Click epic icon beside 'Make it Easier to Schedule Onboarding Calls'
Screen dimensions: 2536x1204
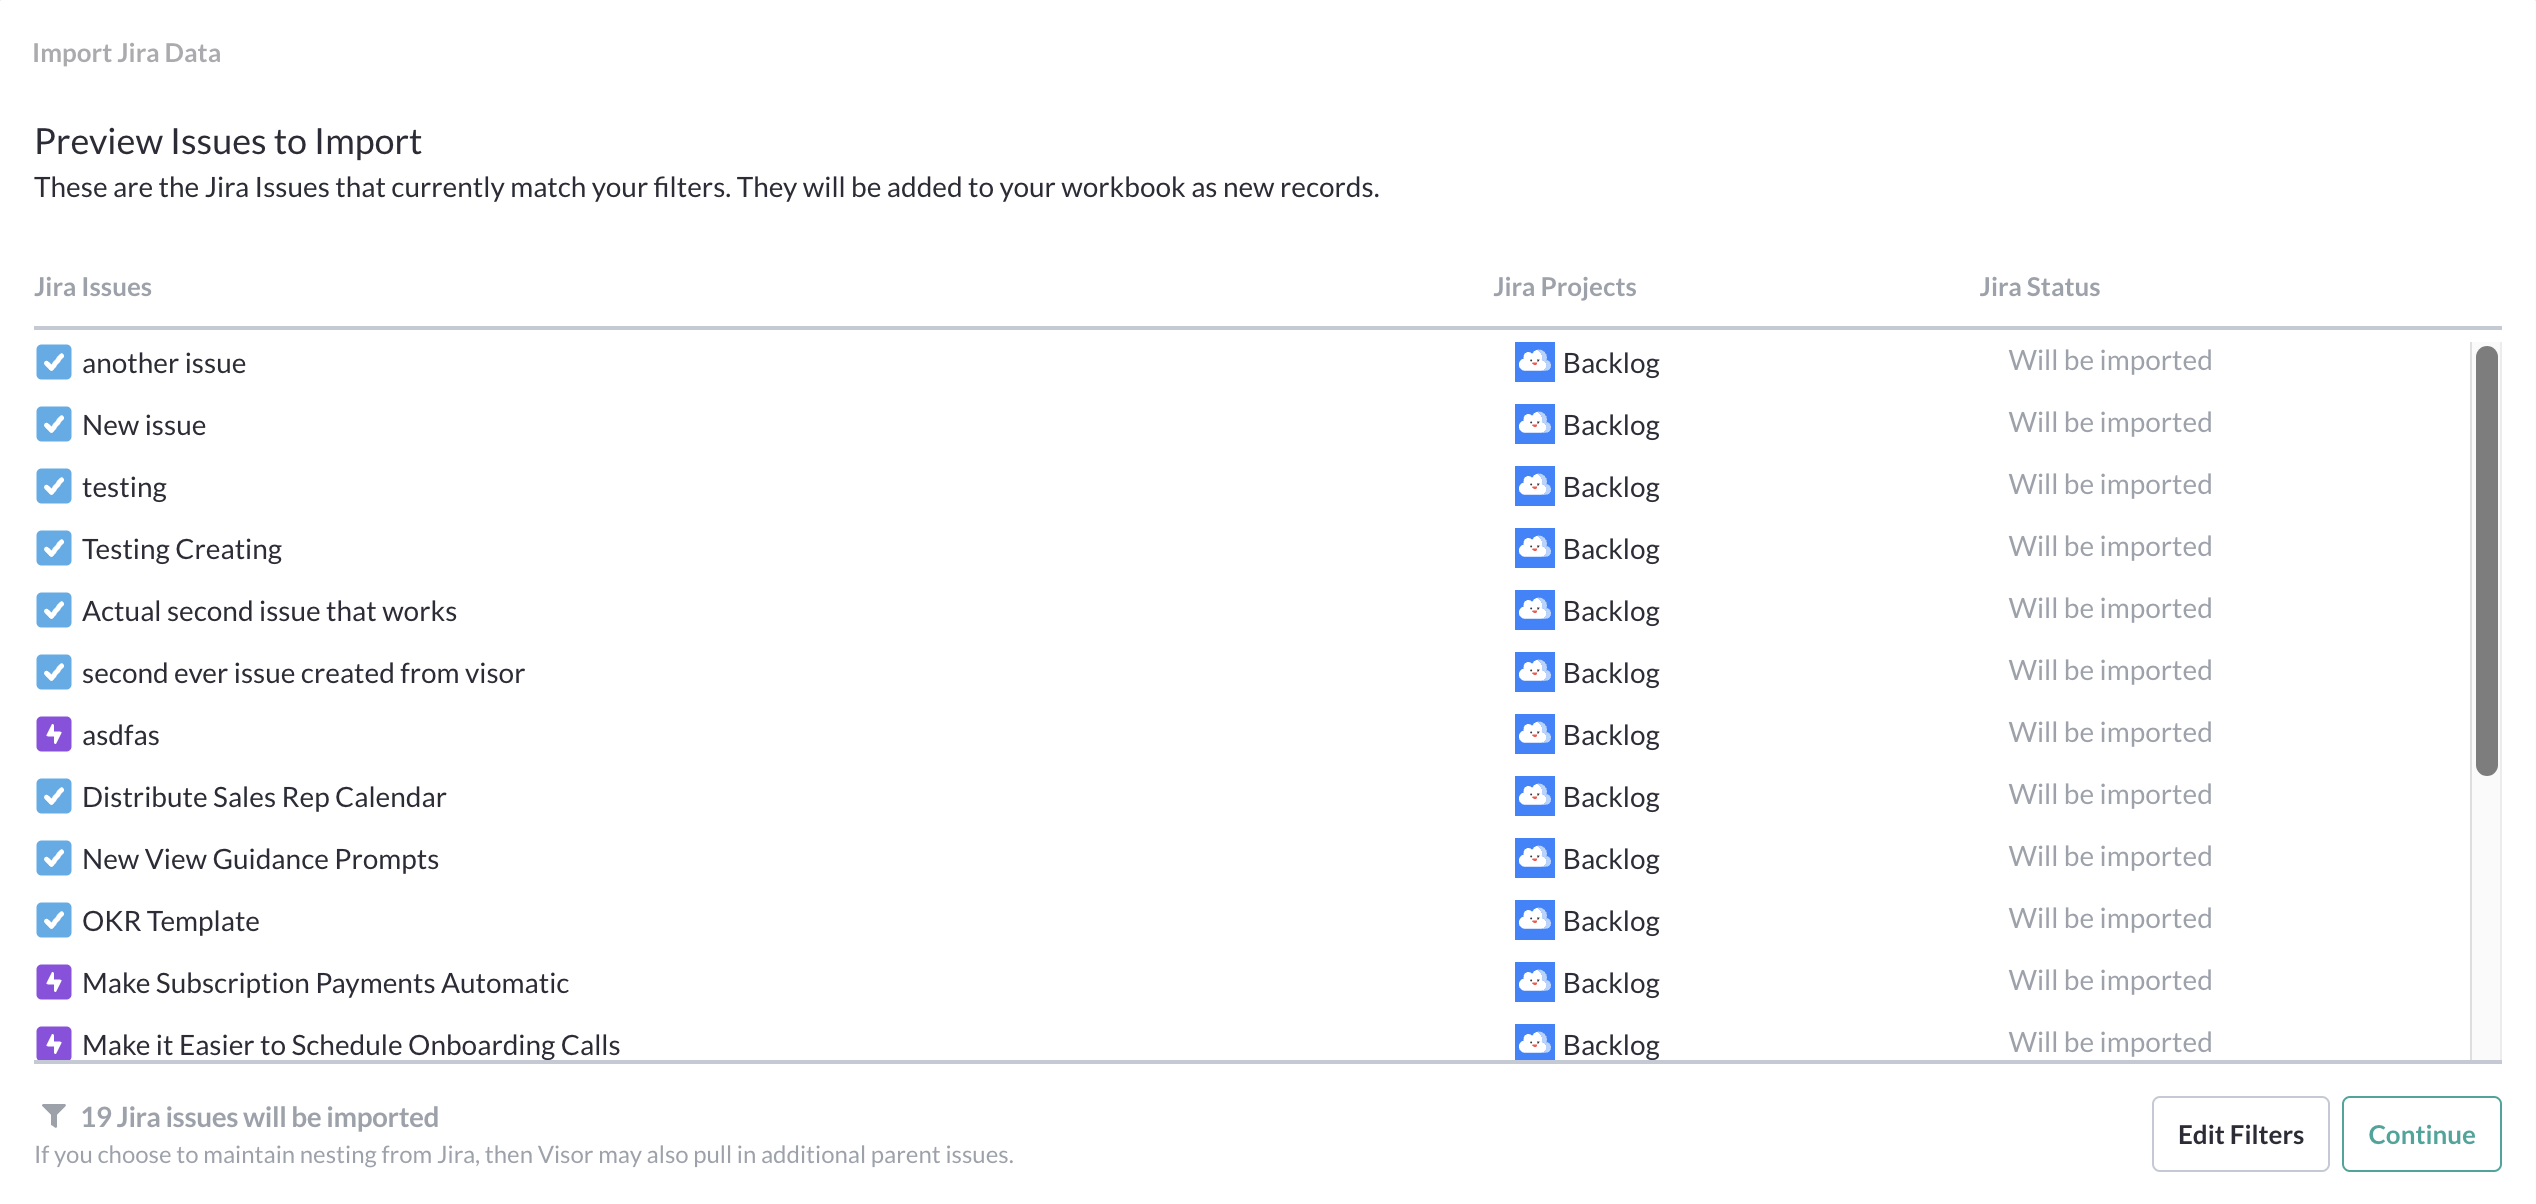click(54, 1043)
